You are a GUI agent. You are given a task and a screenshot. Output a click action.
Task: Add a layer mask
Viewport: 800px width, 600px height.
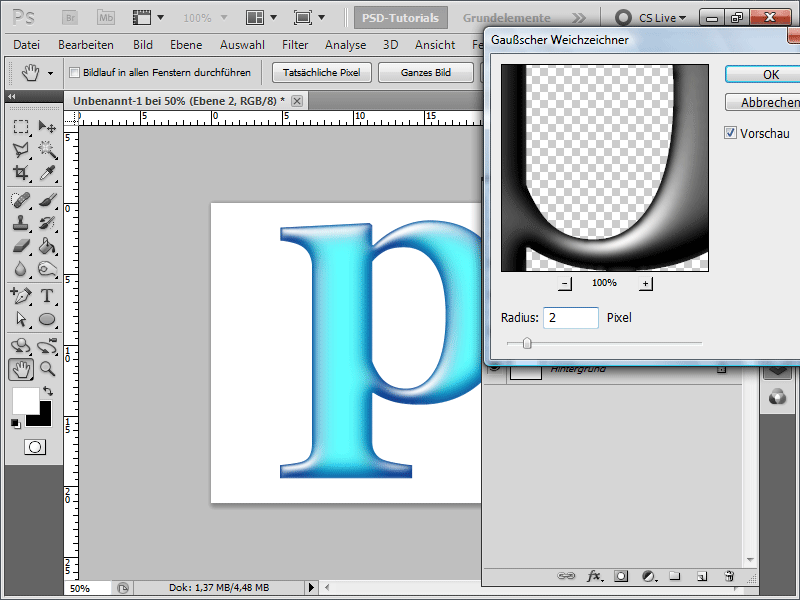point(621,576)
